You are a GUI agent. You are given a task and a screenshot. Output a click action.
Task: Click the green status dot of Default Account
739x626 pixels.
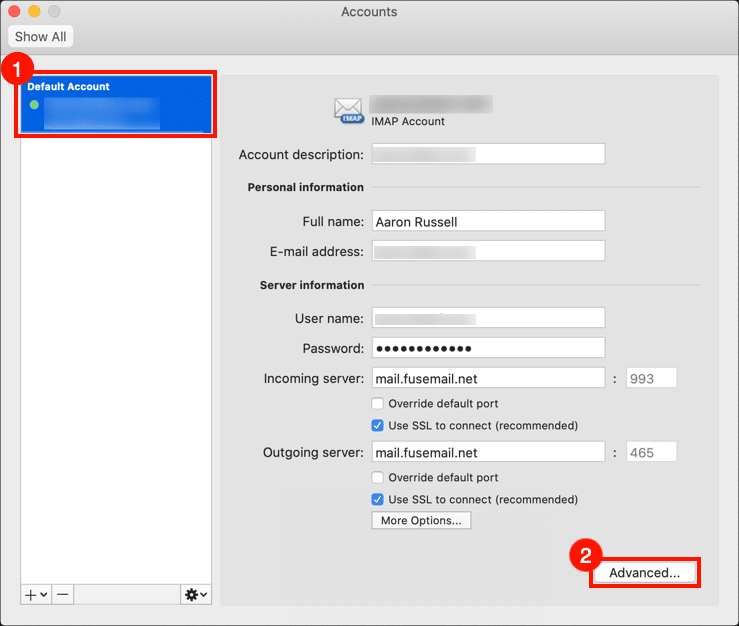35,104
